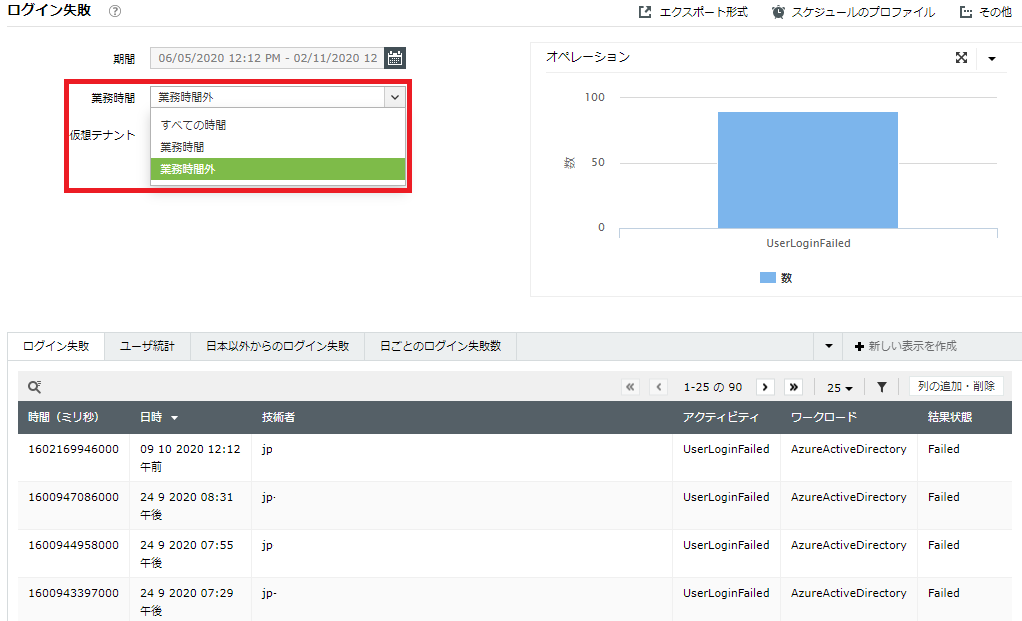This screenshot has height=621, width=1022.
Task: Toggle the 日時 column sort arrow
Action: [175, 418]
